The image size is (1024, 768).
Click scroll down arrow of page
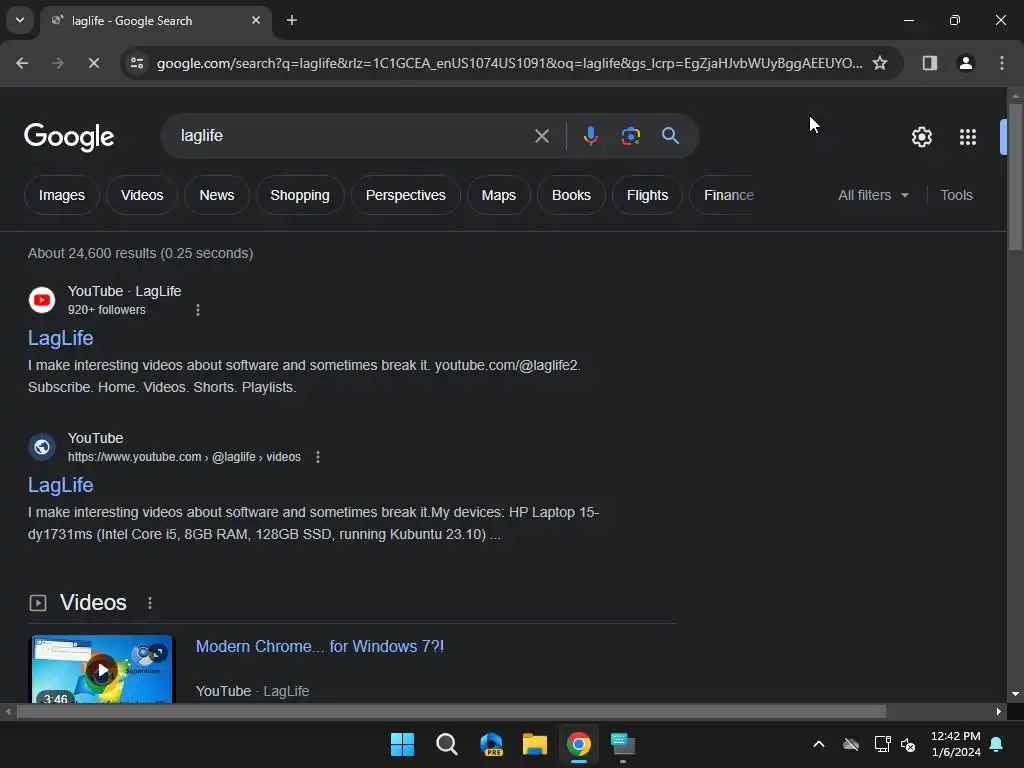(x=1015, y=694)
